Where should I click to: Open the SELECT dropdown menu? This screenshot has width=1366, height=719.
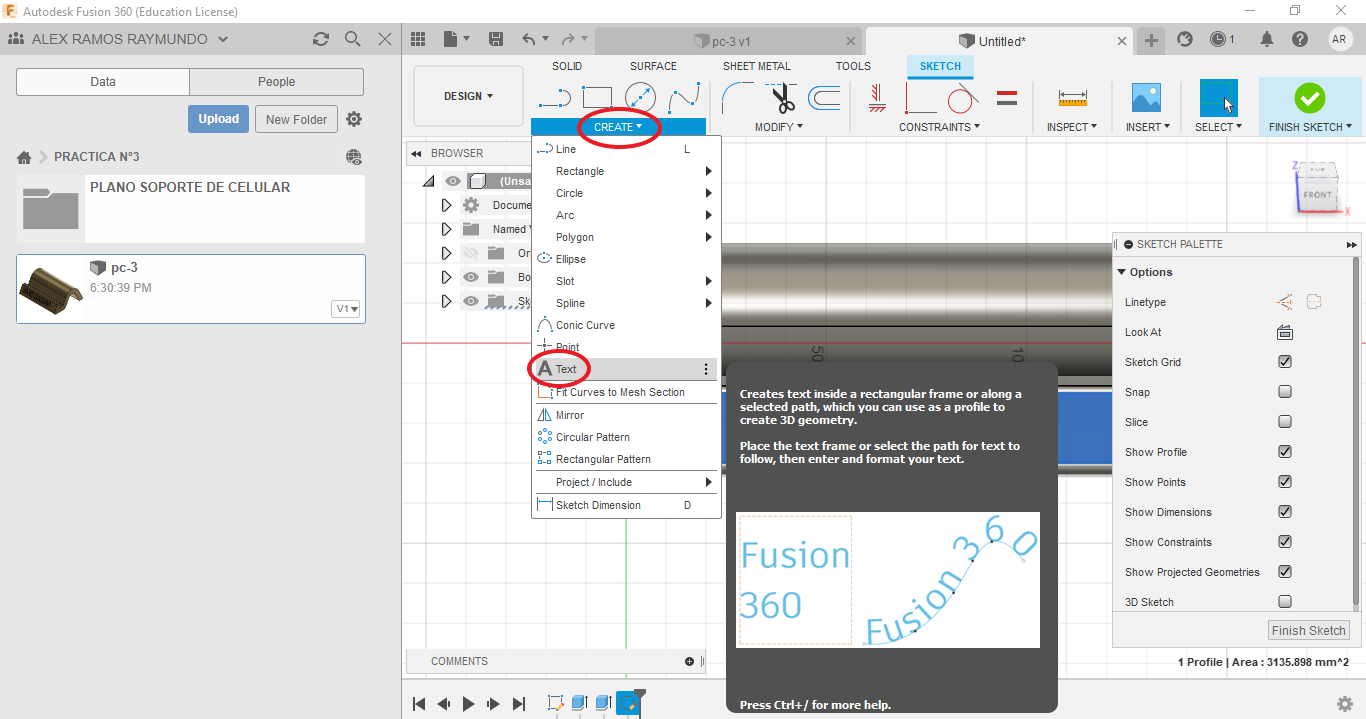[x=1218, y=127]
